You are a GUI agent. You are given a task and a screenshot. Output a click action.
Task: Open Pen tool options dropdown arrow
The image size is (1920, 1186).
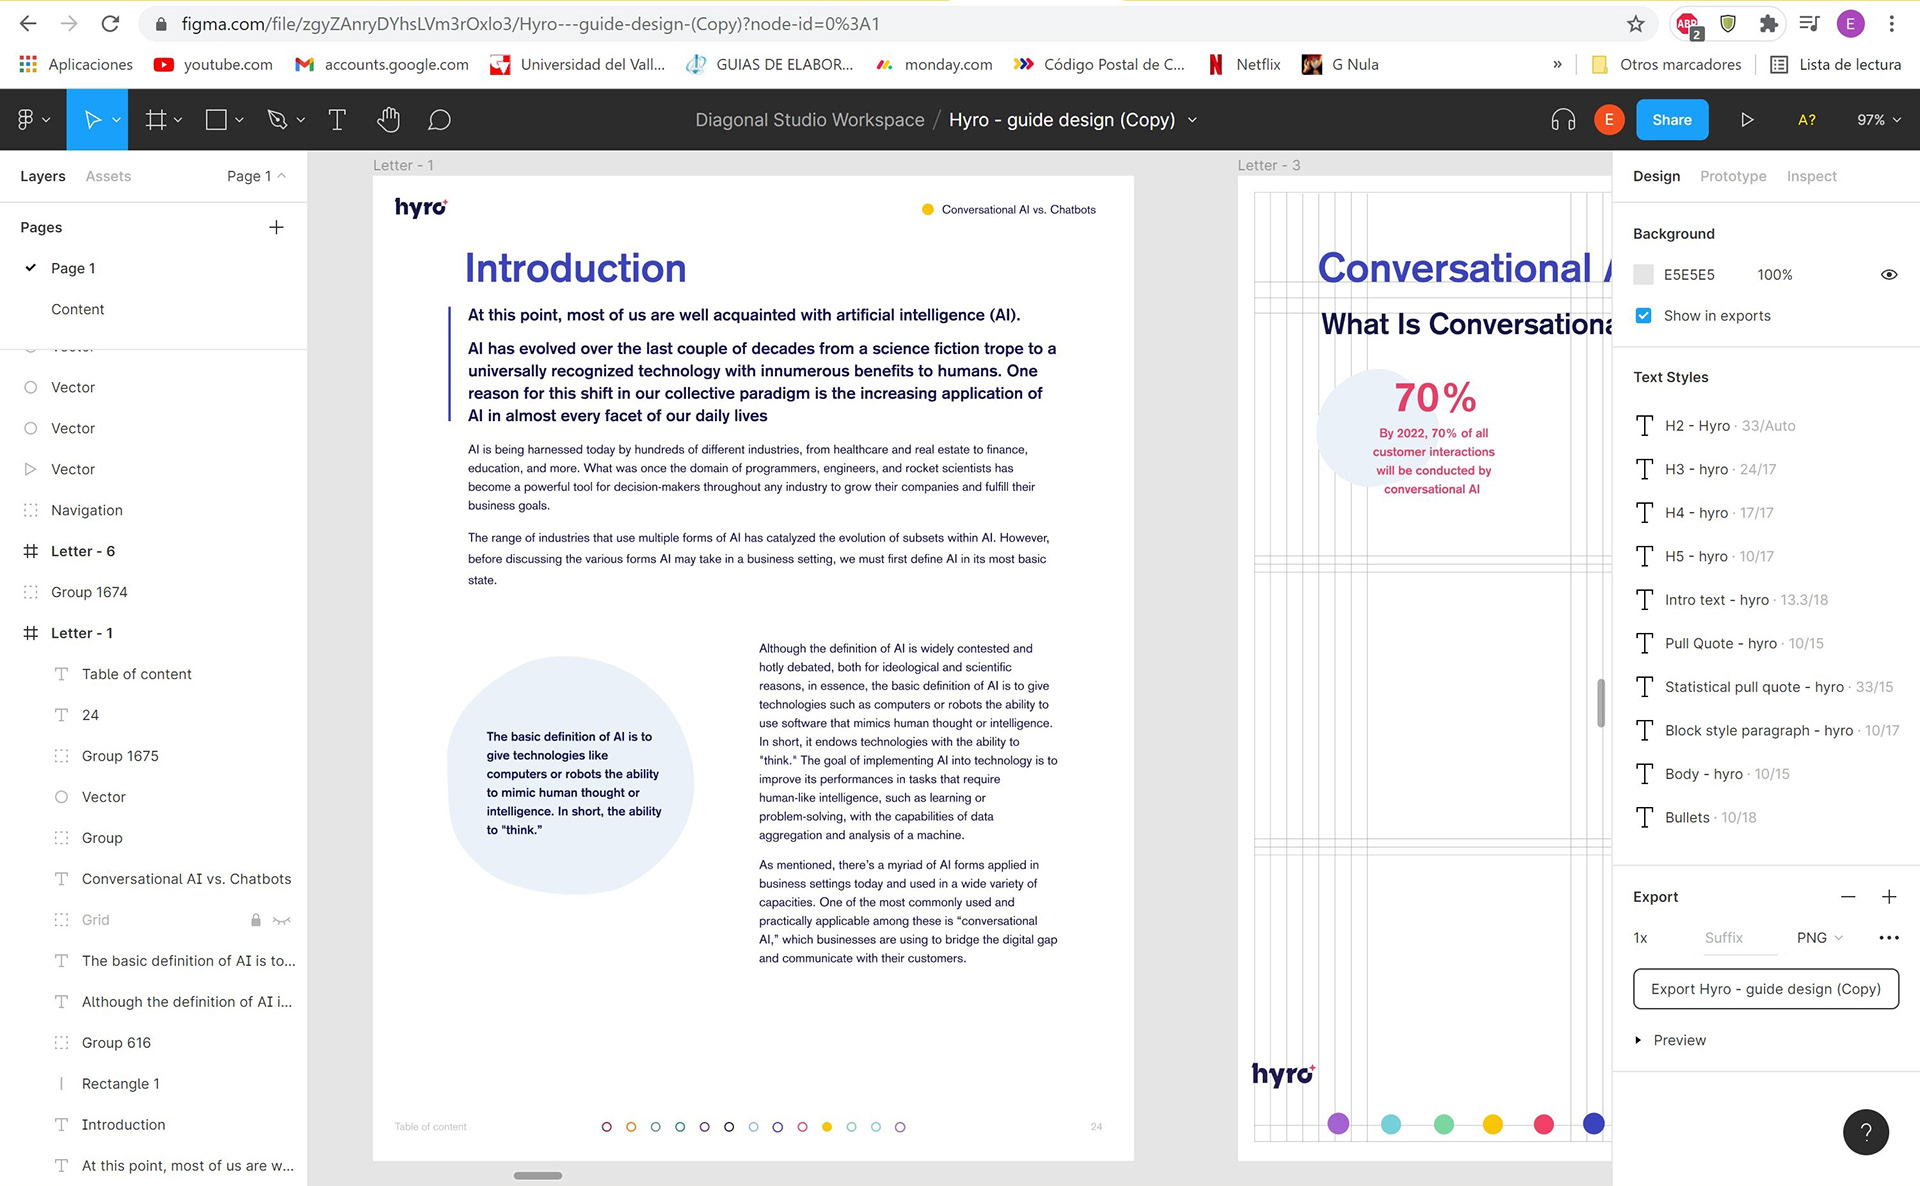coord(300,120)
